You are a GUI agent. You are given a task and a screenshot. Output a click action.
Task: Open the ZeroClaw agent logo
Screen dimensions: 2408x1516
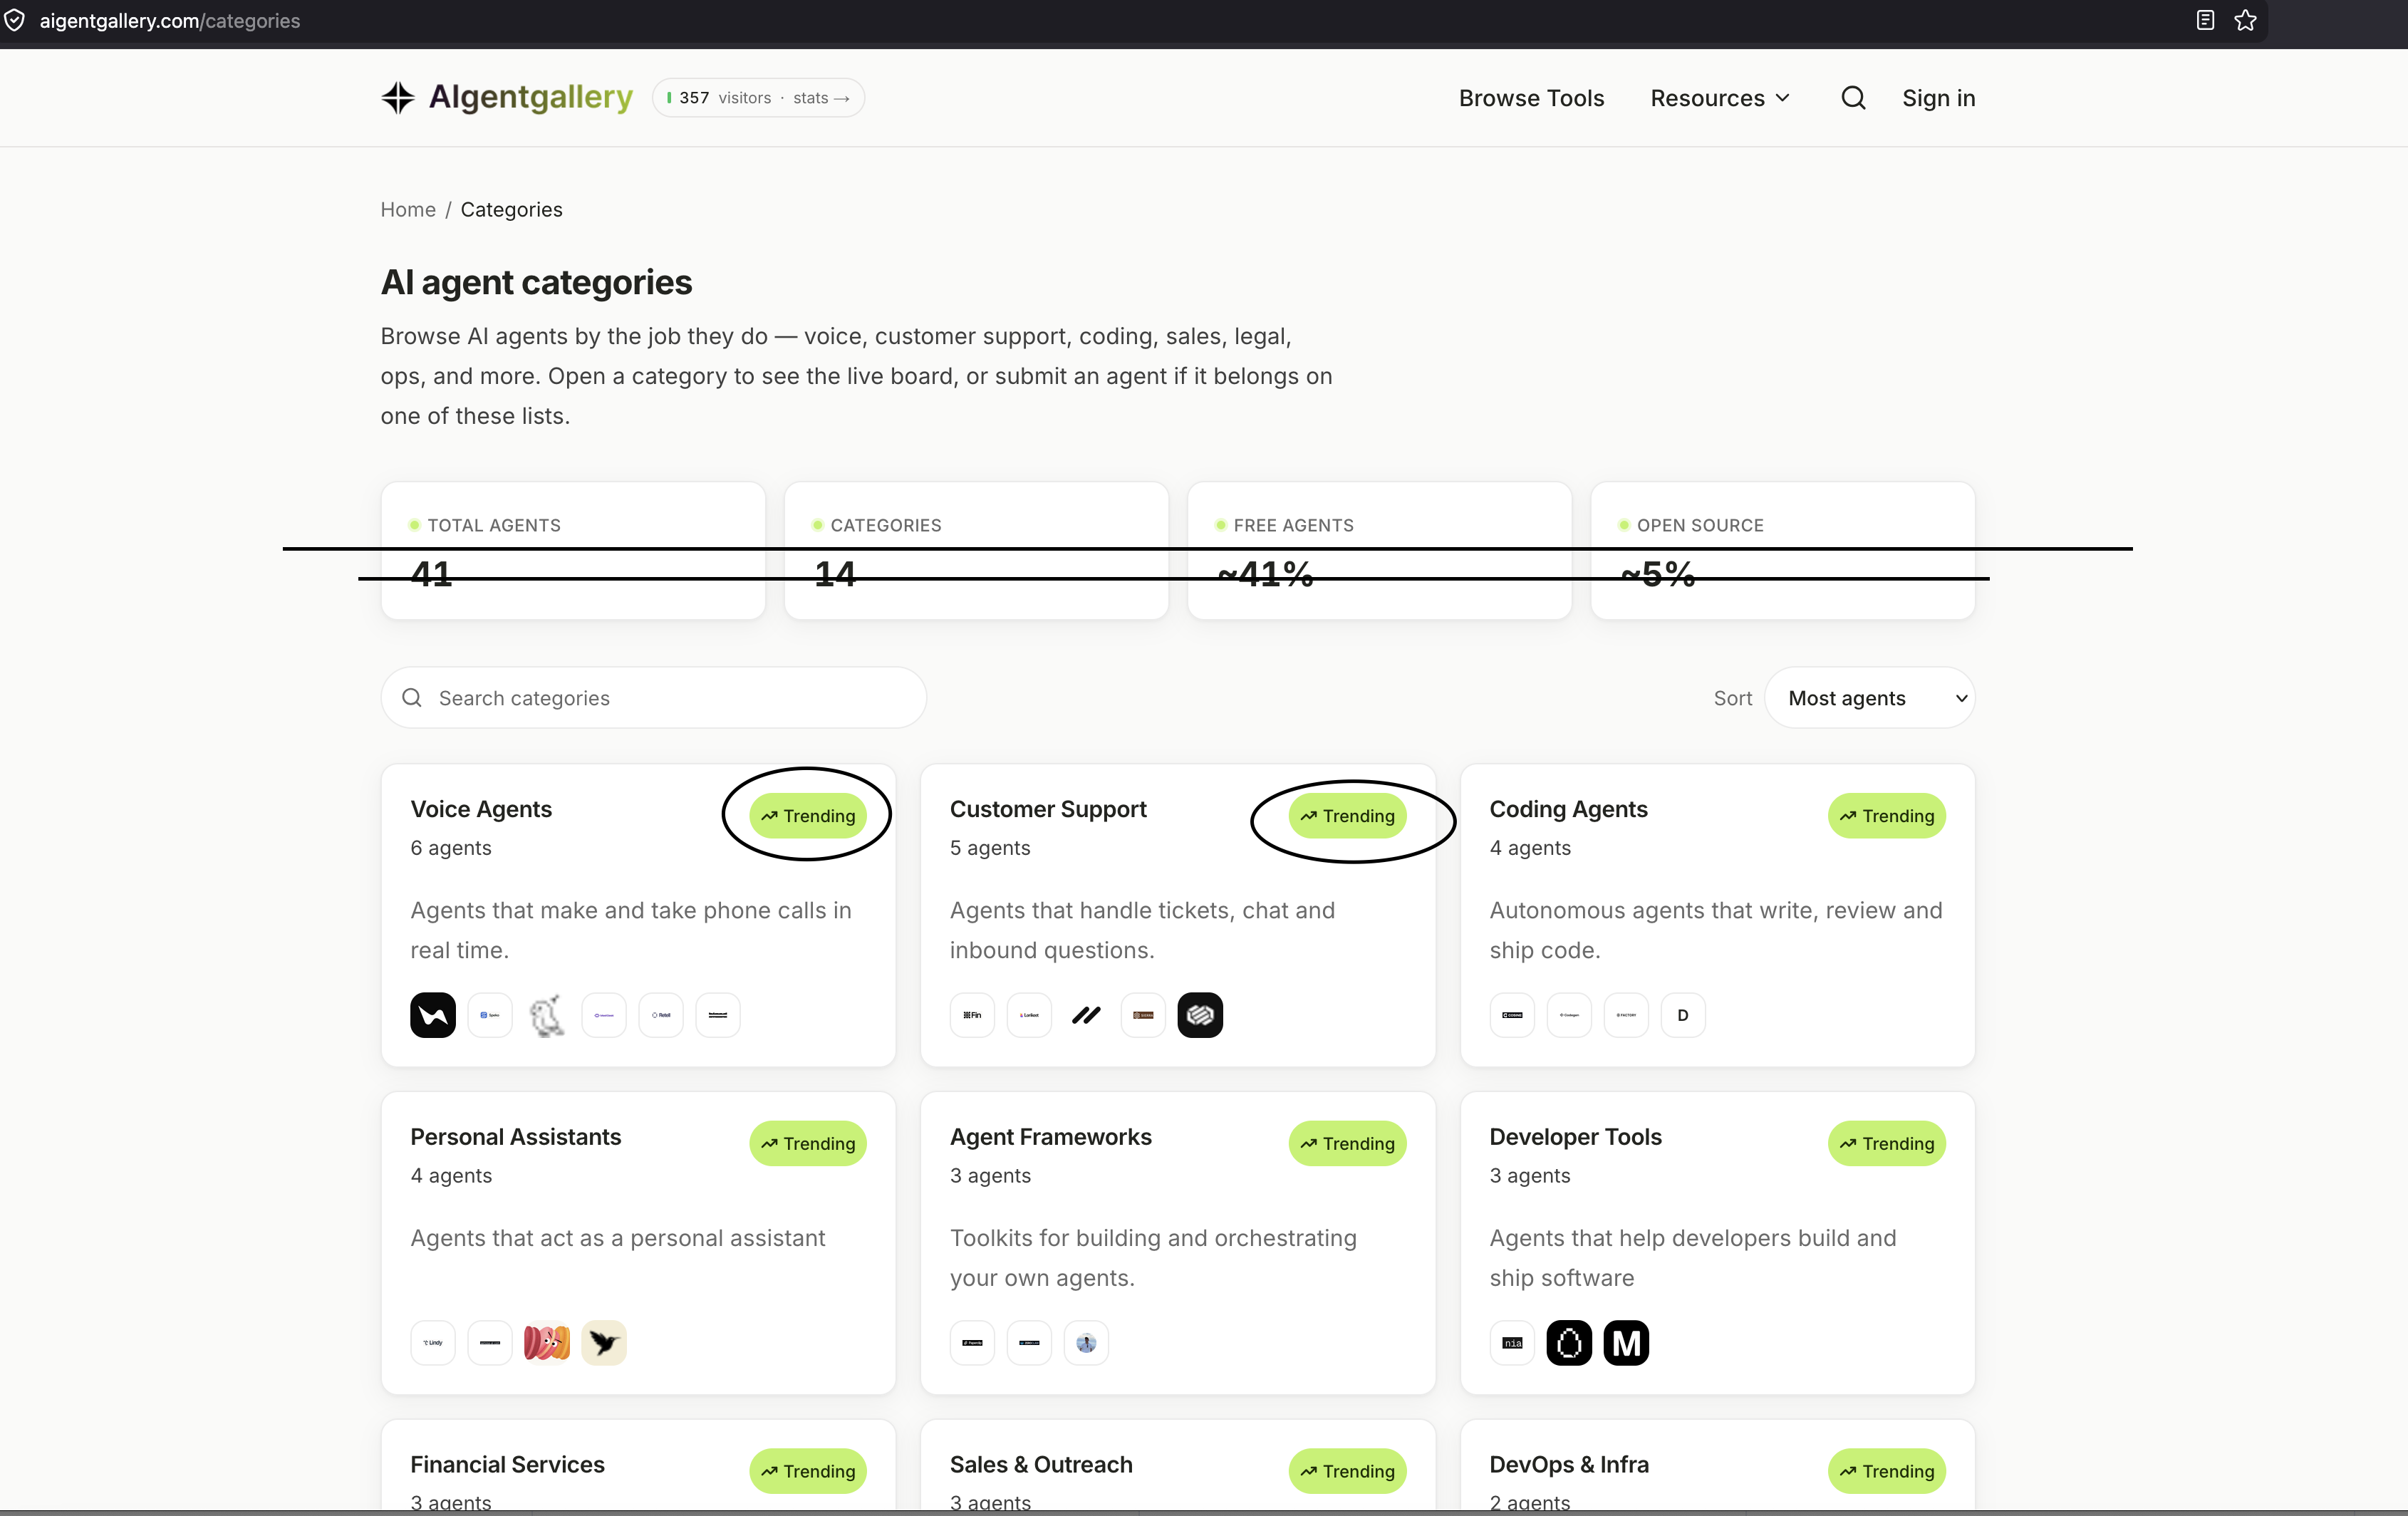(x=1029, y=1343)
